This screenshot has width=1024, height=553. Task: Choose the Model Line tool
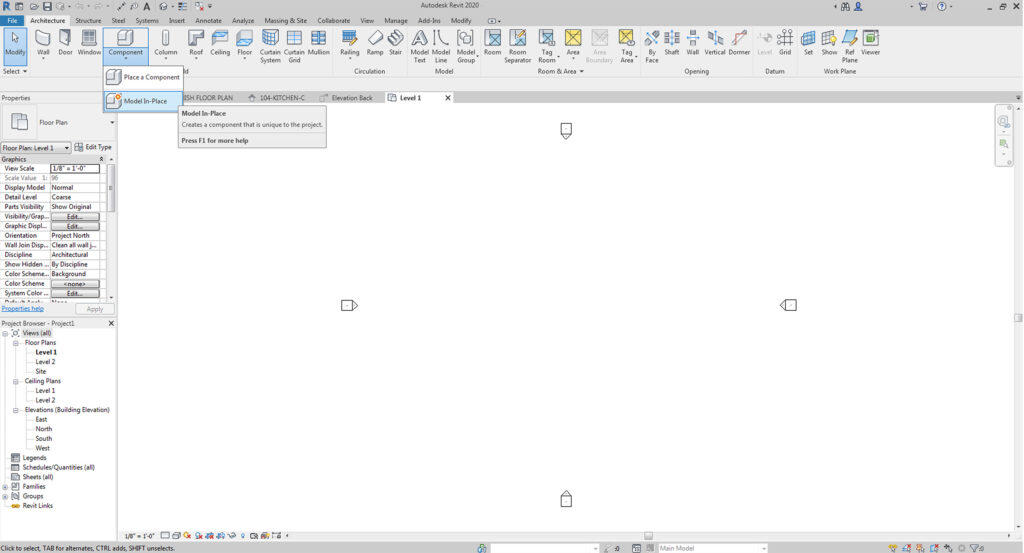coord(441,46)
